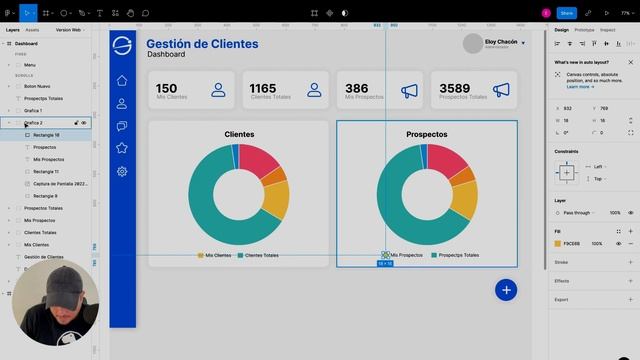Open the Pass through blend mode dropdown
This screenshot has height=360, width=640.
pos(575,213)
